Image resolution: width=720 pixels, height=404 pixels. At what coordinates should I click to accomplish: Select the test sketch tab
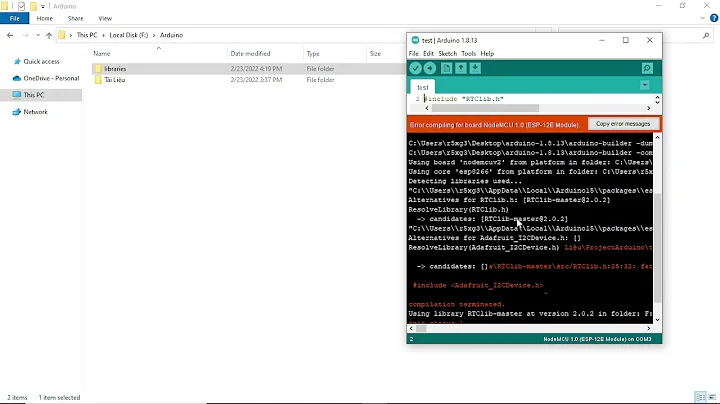click(423, 87)
